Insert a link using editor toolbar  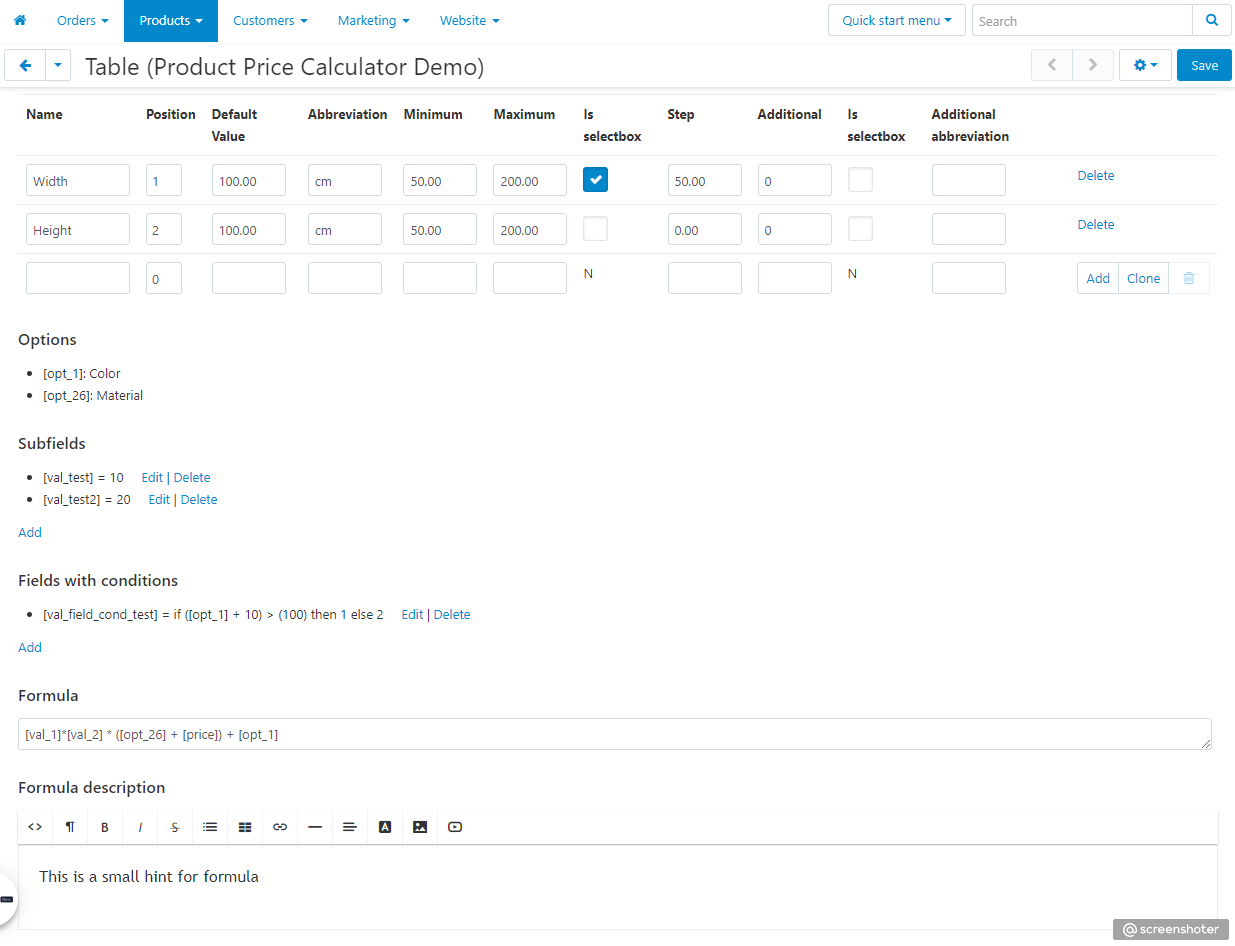[280, 827]
